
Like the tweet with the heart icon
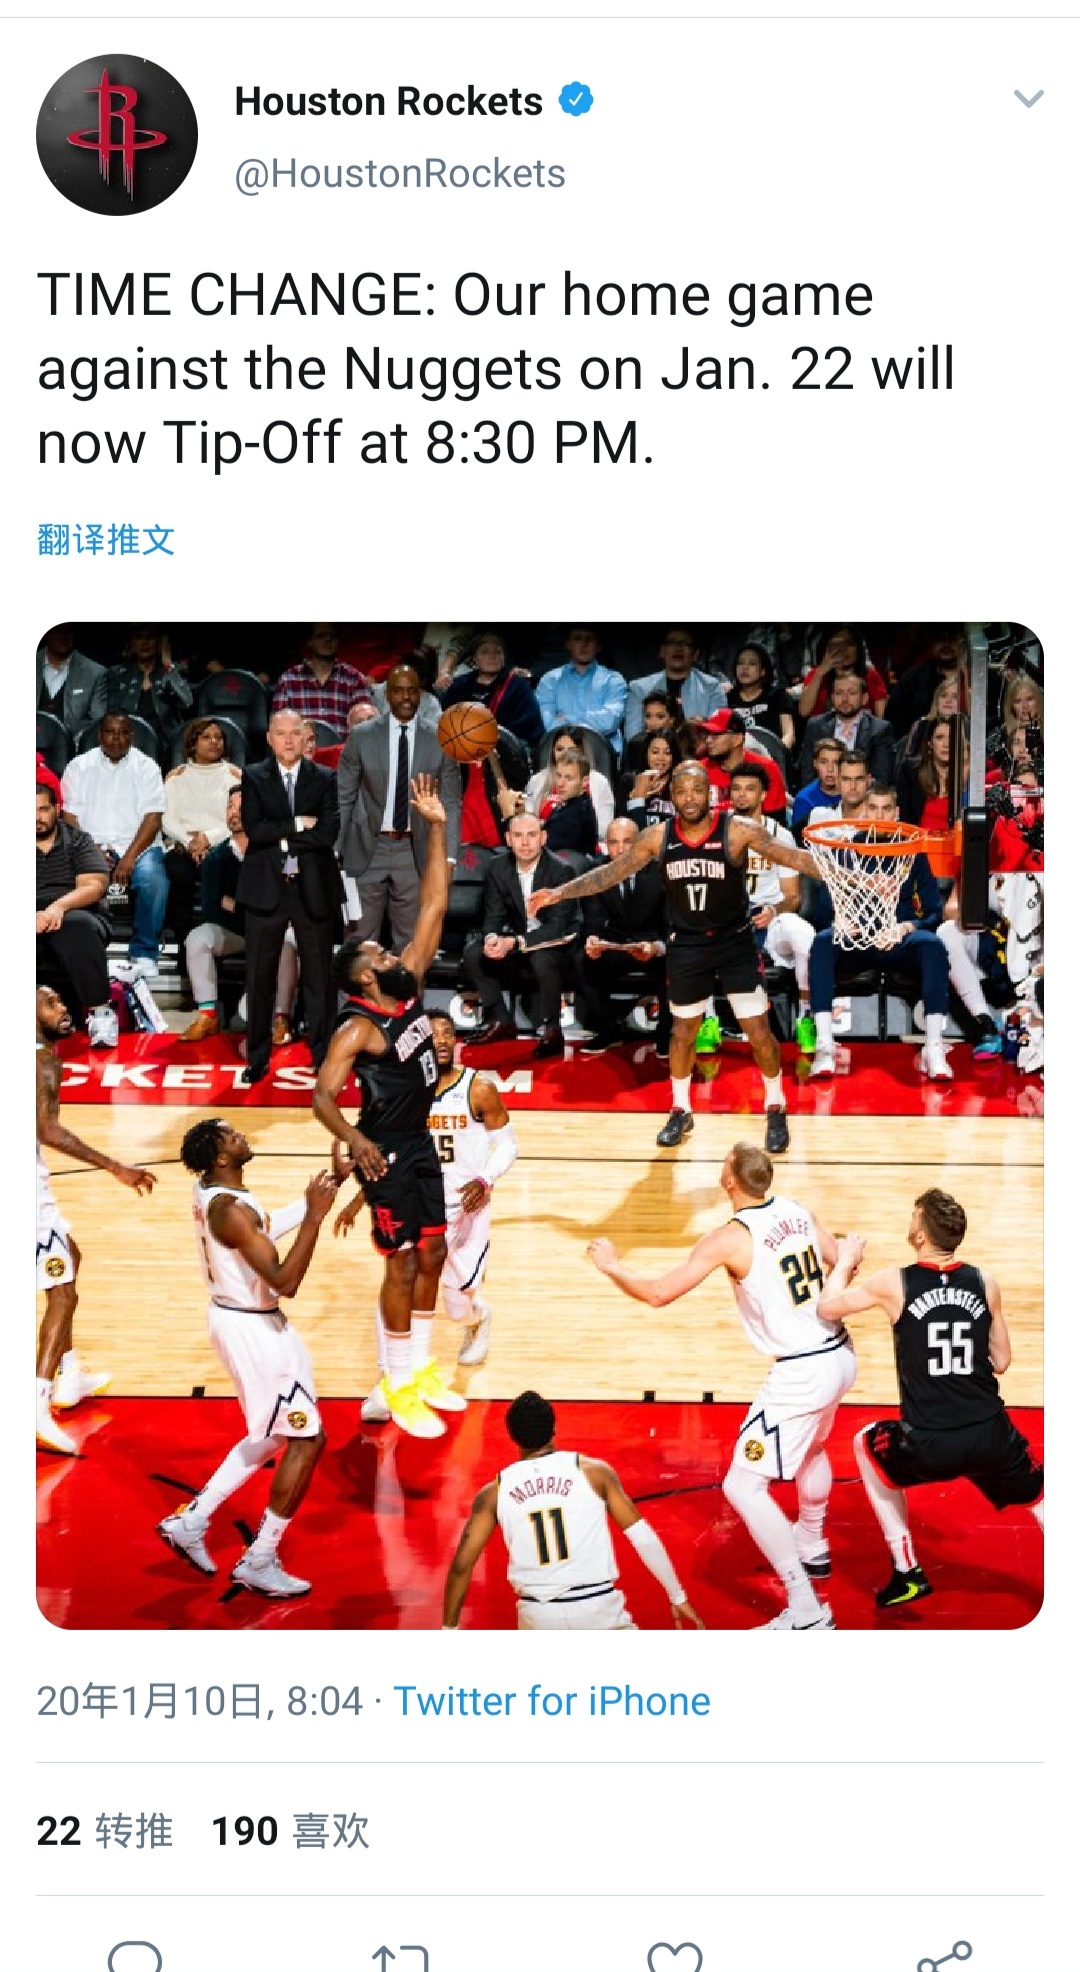675,1956
